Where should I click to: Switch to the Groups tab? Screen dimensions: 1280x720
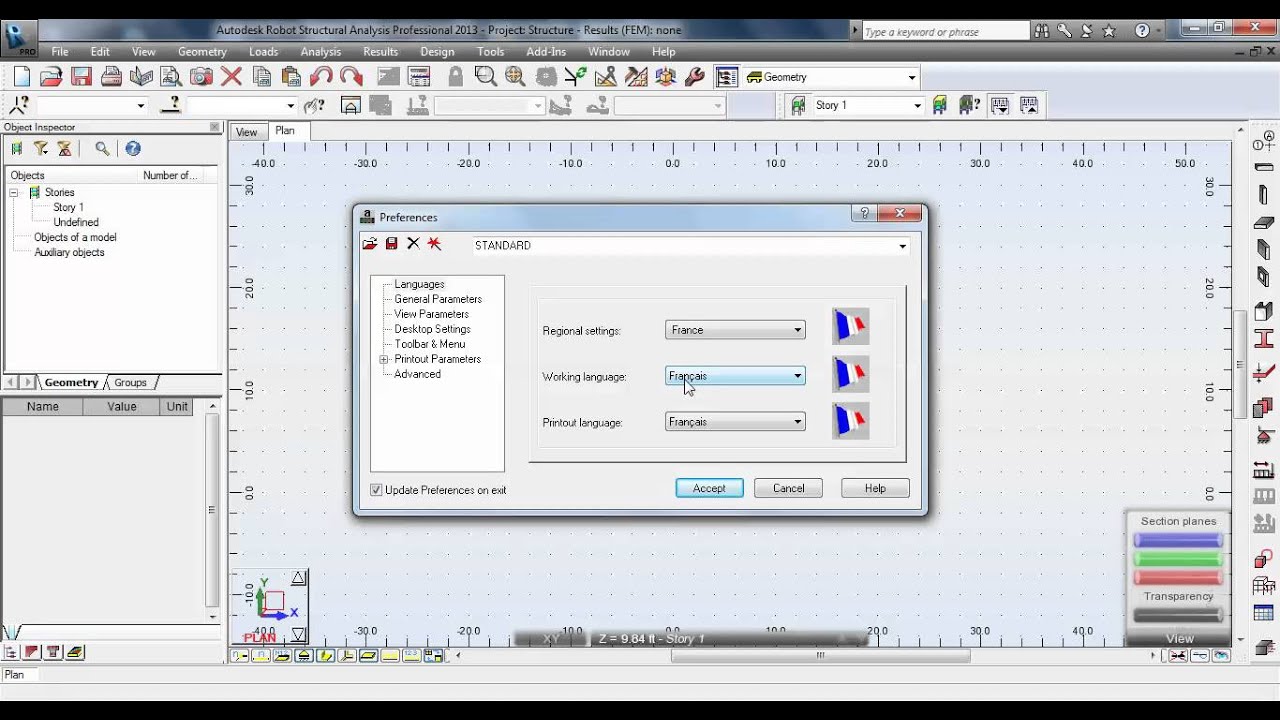pyautogui.click(x=130, y=382)
